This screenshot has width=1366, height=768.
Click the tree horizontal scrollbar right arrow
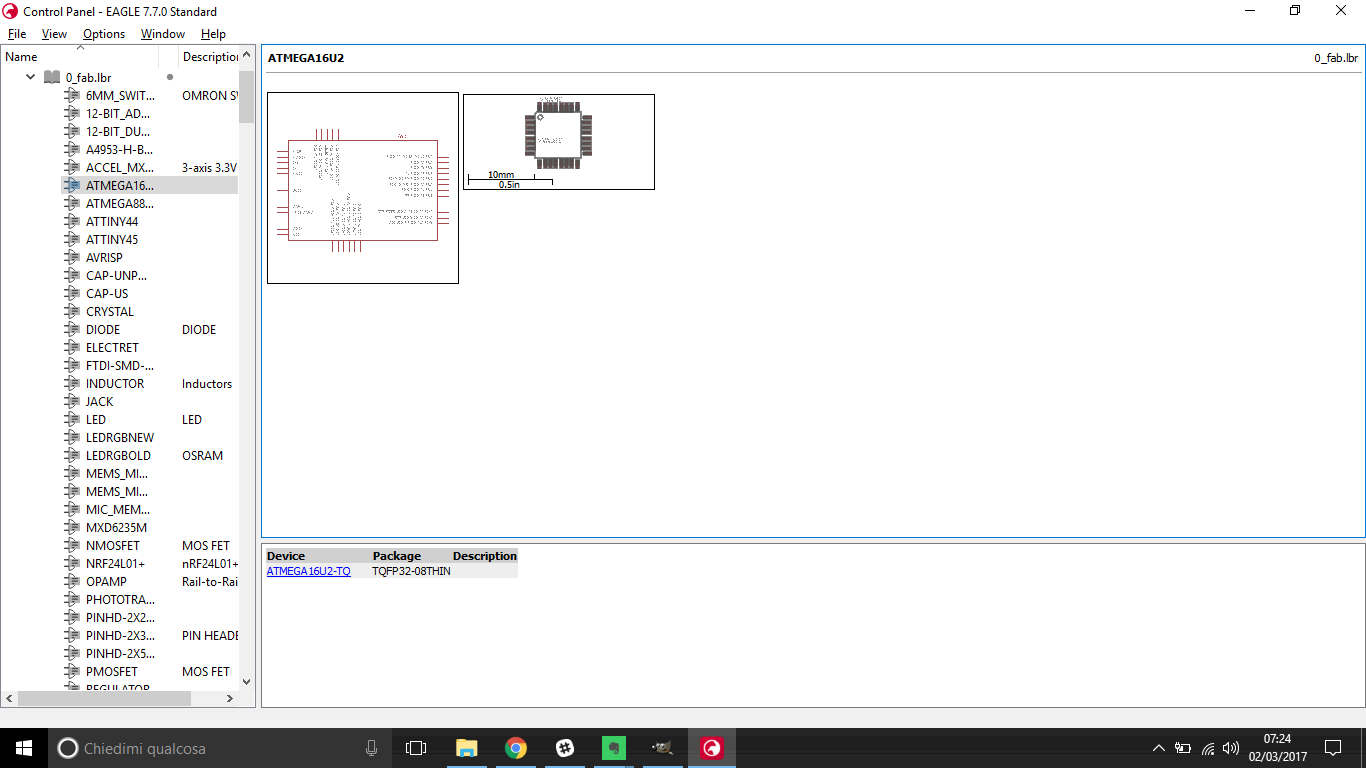pyautogui.click(x=229, y=698)
